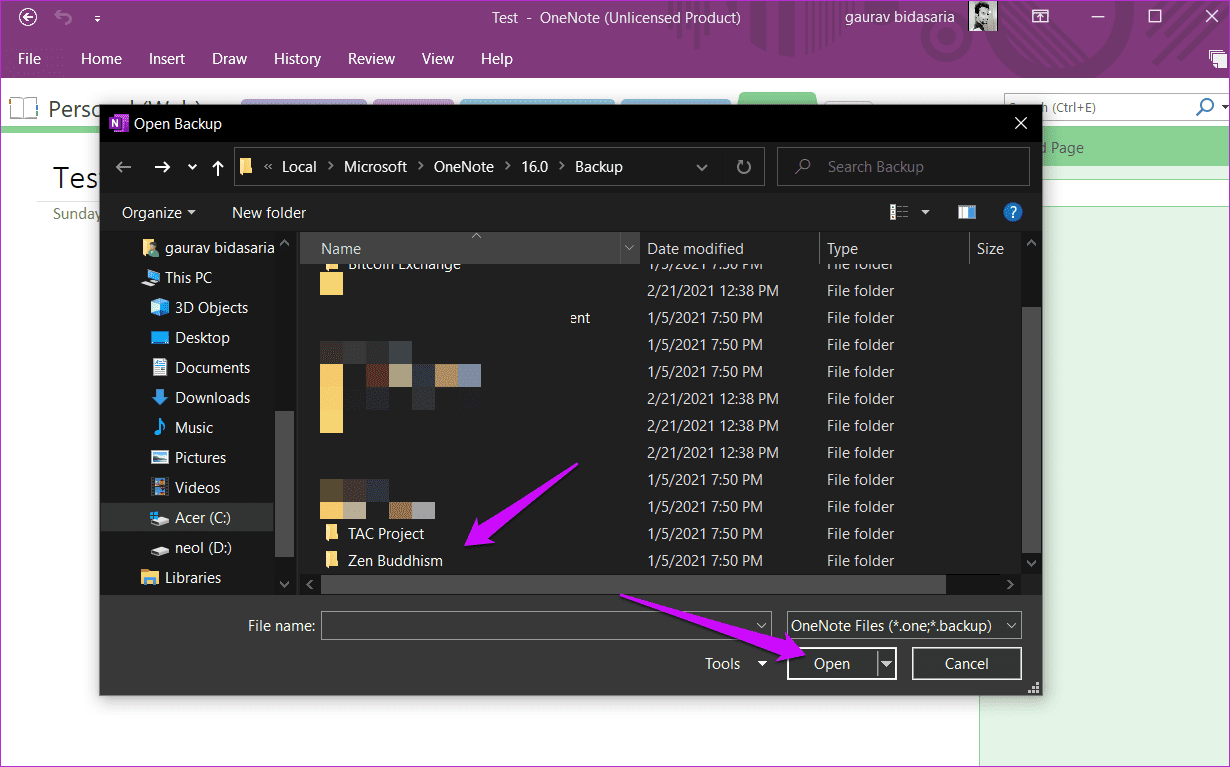Image resolution: width=1230 pixels, height=767 pixels.
Task: Open Downloads in the navigation pane
Action: [x=200, y=397]
